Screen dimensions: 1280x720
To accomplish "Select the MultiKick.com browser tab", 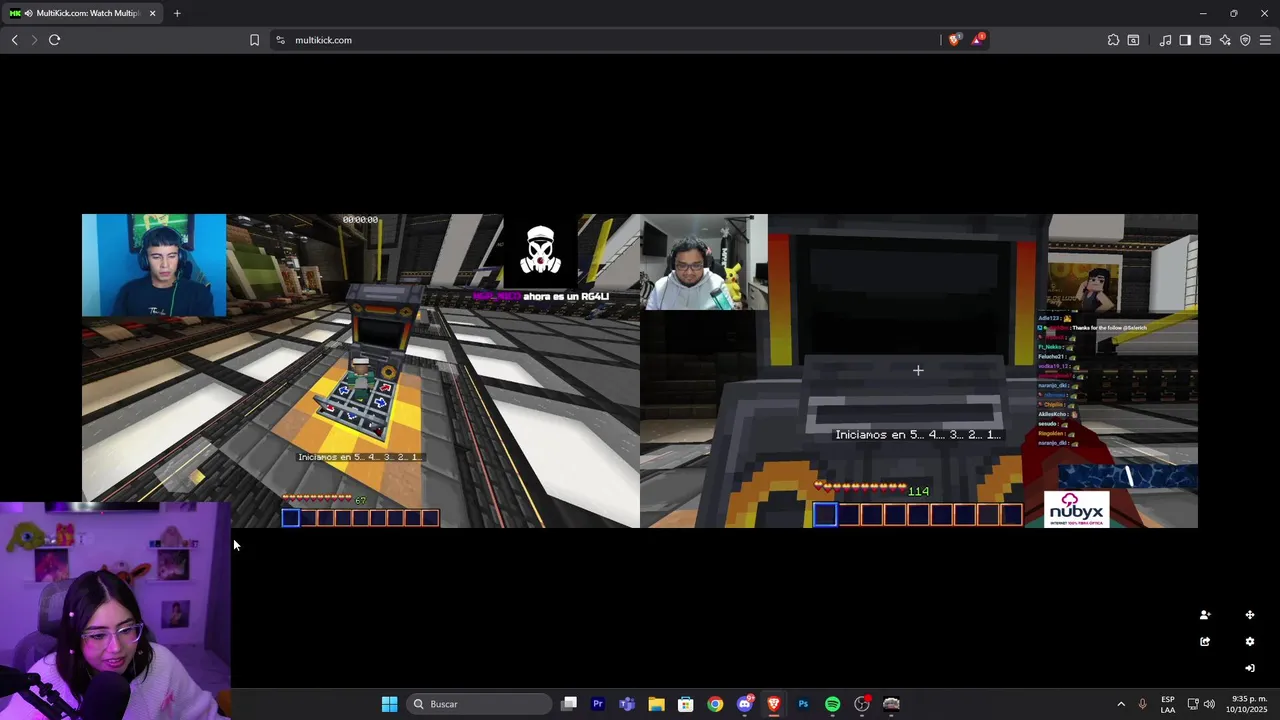I will (x=82, y=13).
